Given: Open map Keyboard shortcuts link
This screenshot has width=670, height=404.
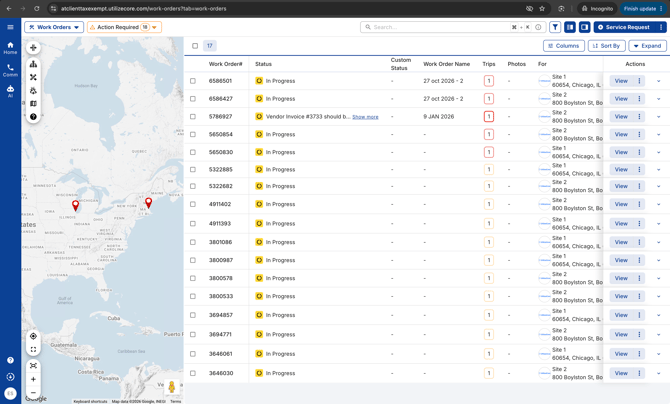Looking at the screenshot, I should click(90, 401).
